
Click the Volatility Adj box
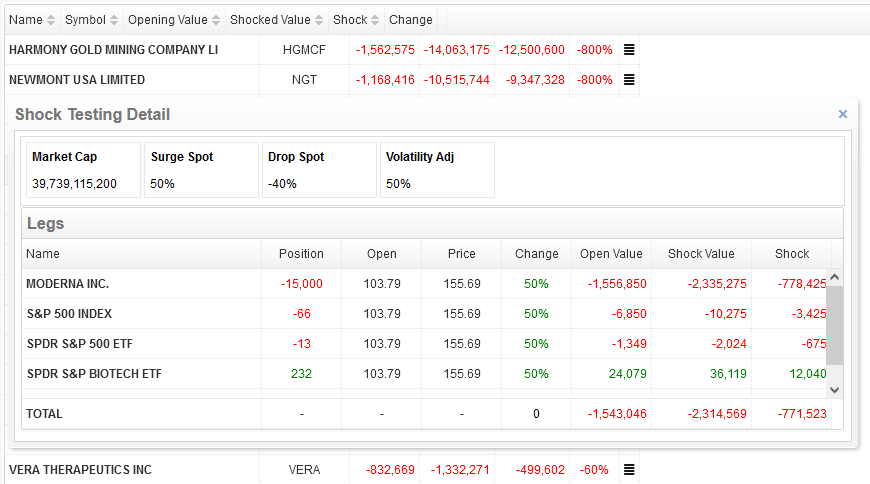coord(437,170)
